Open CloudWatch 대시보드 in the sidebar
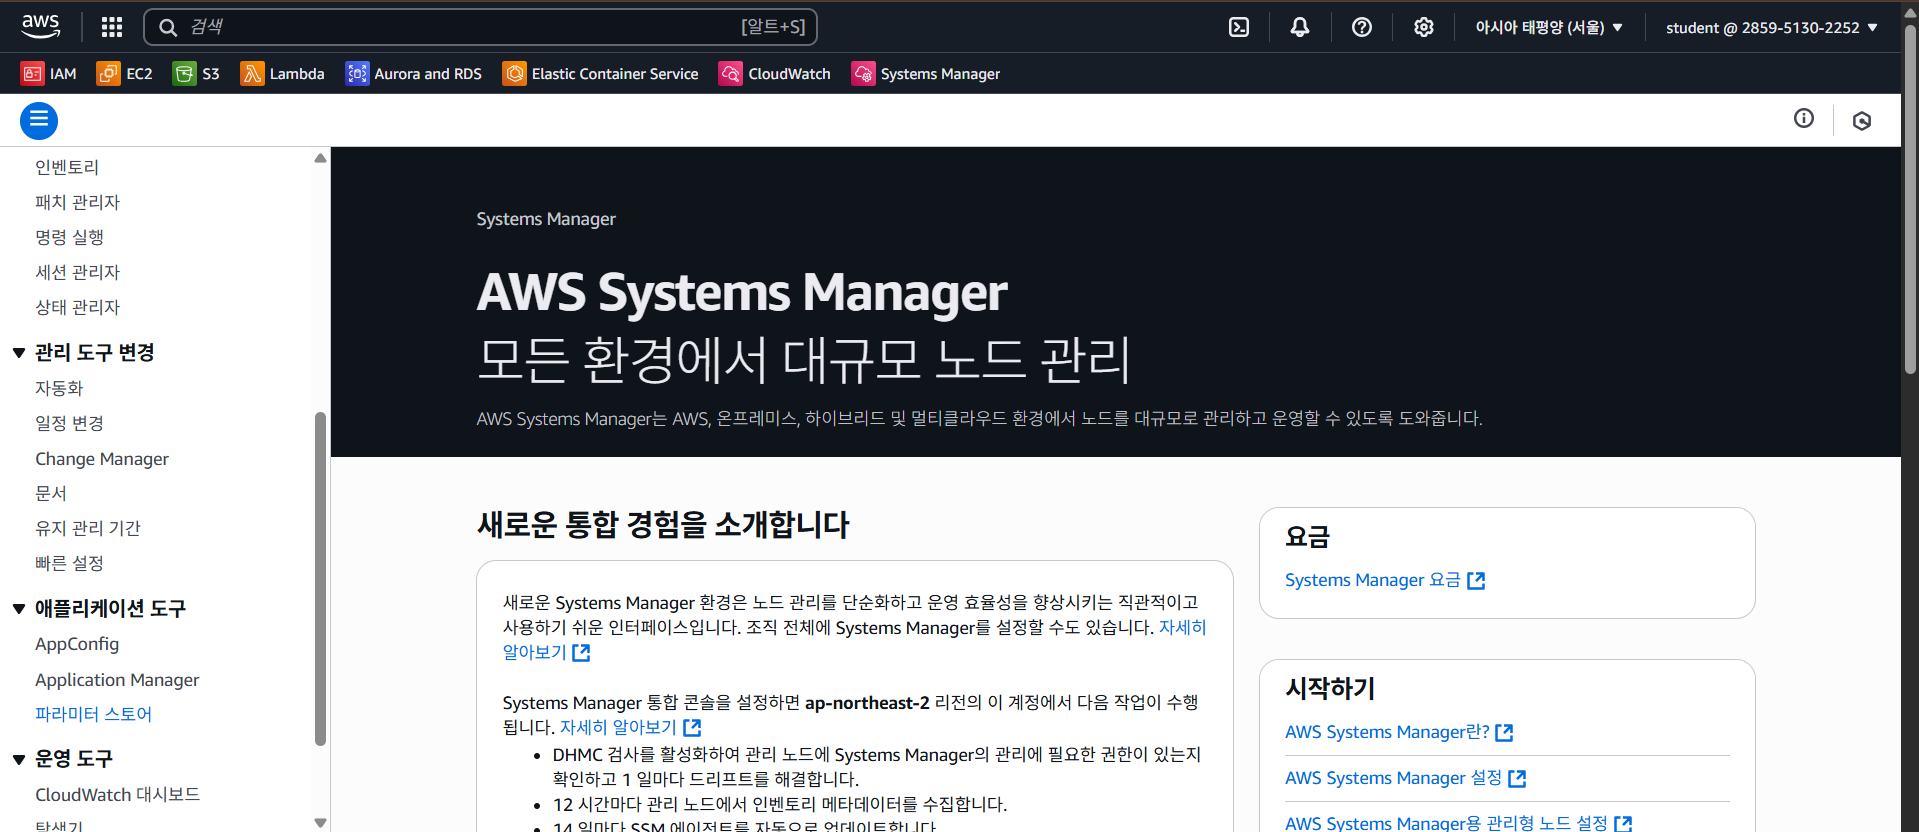The height and width of the screenshot is (832, 1919). coord(117,794)
